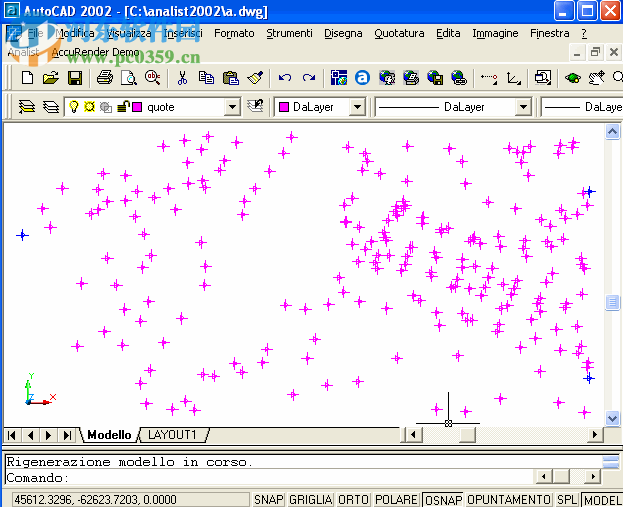Open the Layers manager icon

(50, 107)
